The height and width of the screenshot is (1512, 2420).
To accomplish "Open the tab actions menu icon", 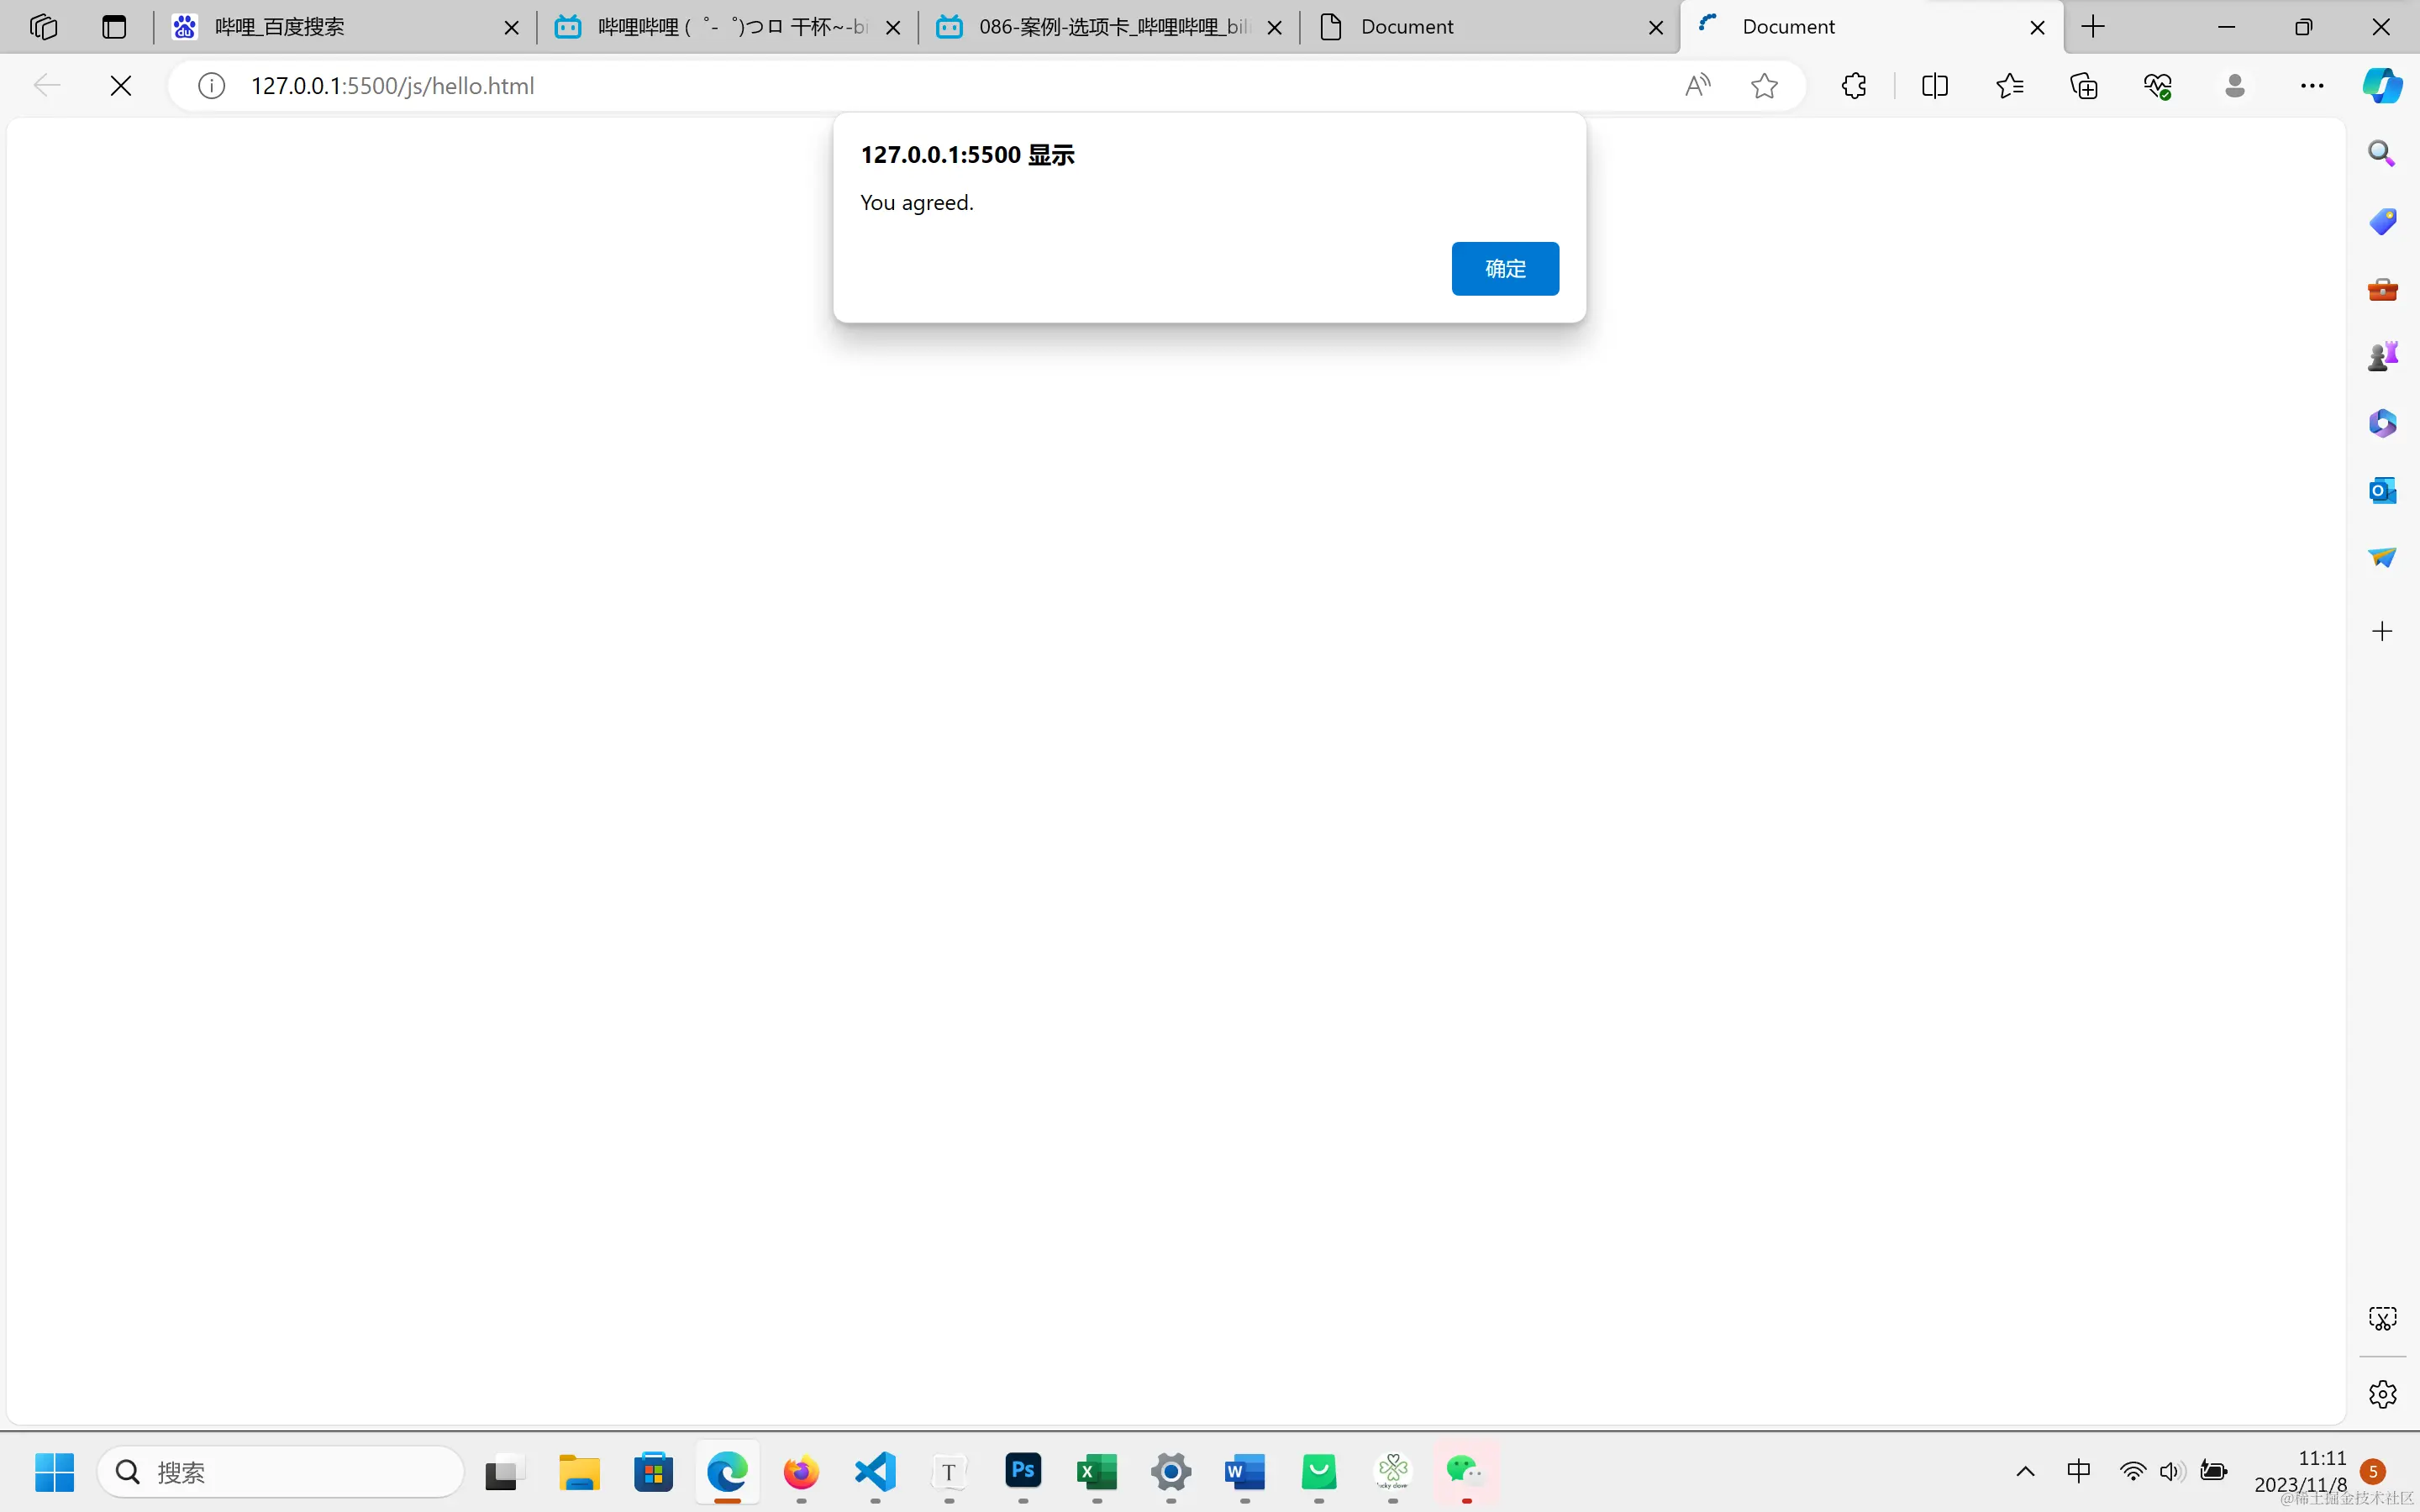I will (114, 27).
